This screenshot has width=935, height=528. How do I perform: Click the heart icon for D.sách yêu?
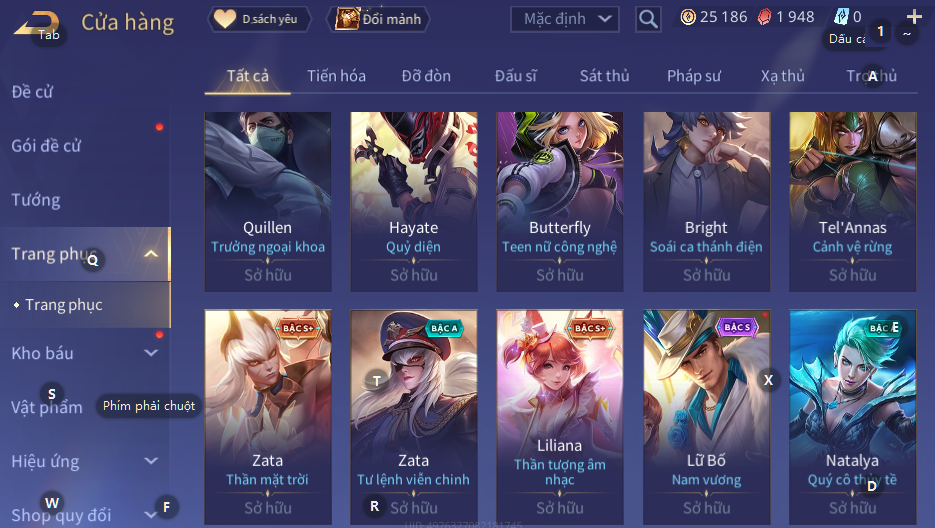tap(225, 19)
